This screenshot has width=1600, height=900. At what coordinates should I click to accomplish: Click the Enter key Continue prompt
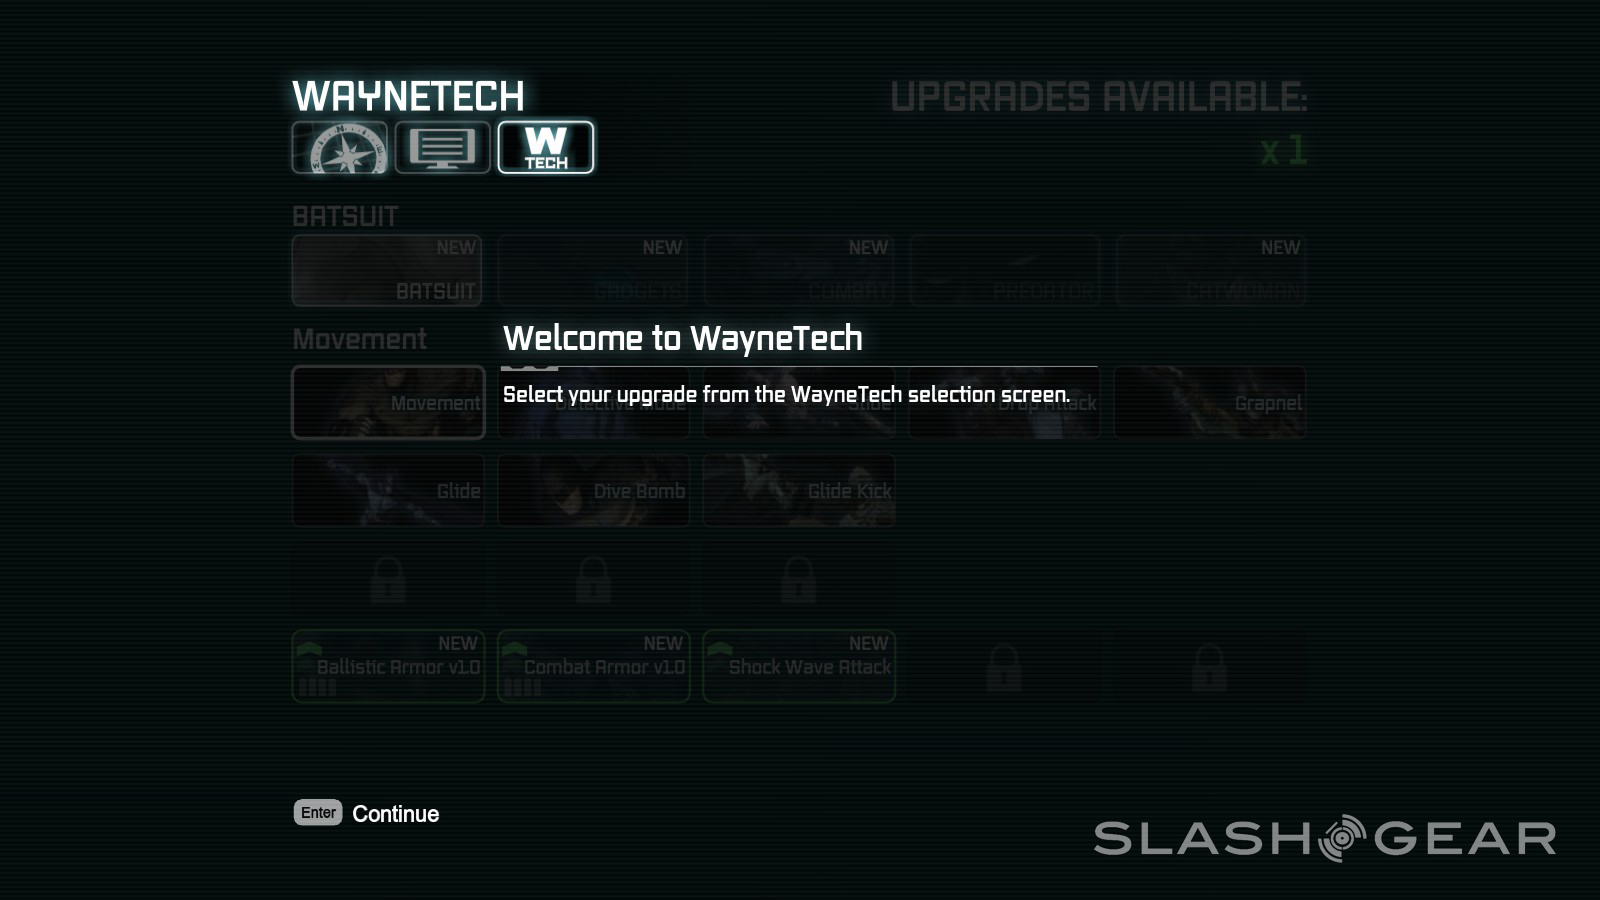(366, 813)
